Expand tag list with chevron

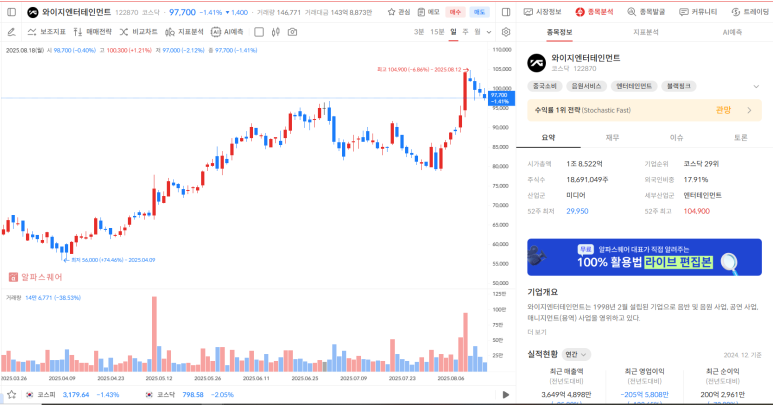point(756,87)
